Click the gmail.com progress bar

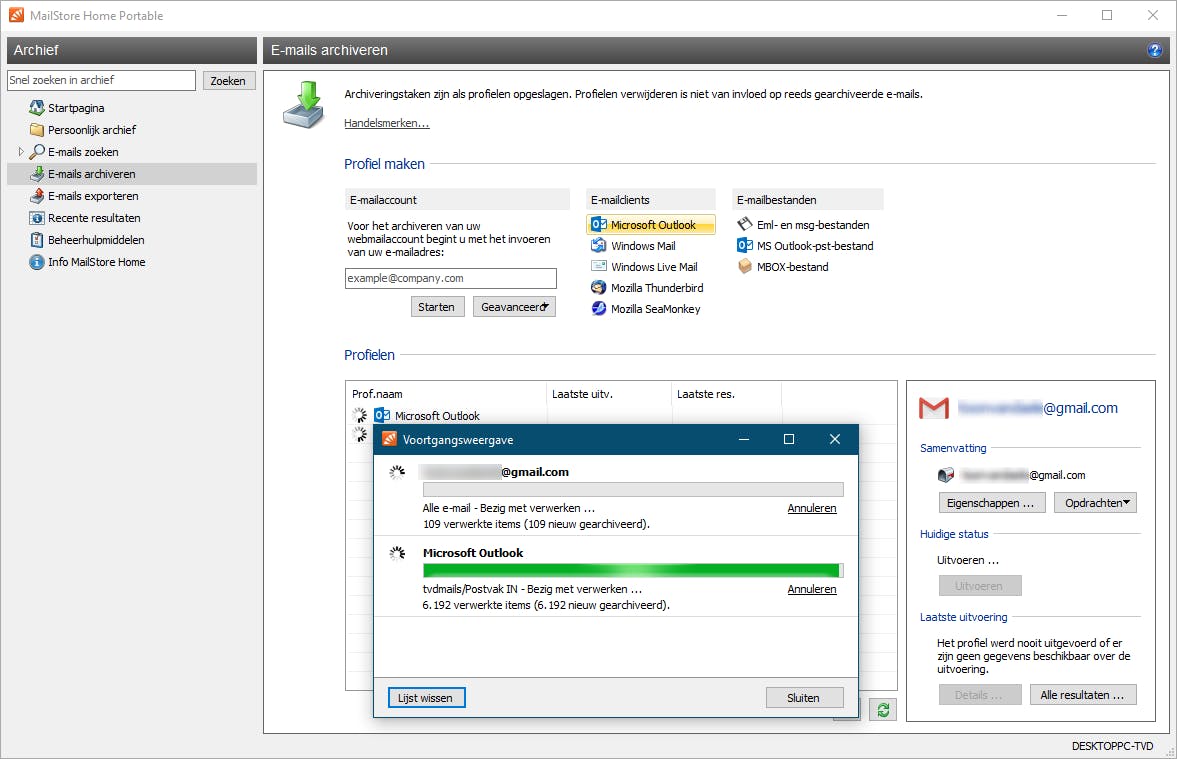click(633, 489)
